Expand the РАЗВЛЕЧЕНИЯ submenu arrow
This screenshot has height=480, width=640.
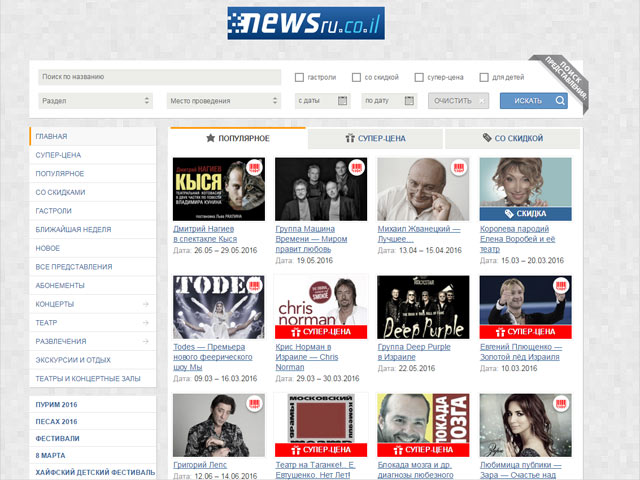145,341
